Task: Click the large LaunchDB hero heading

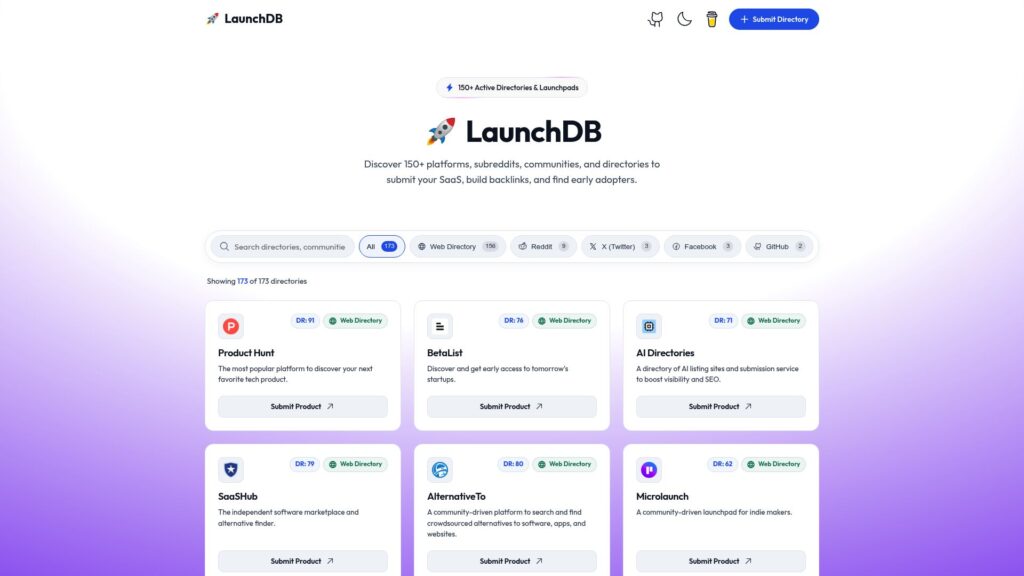Action: click(x=513, y=132)
